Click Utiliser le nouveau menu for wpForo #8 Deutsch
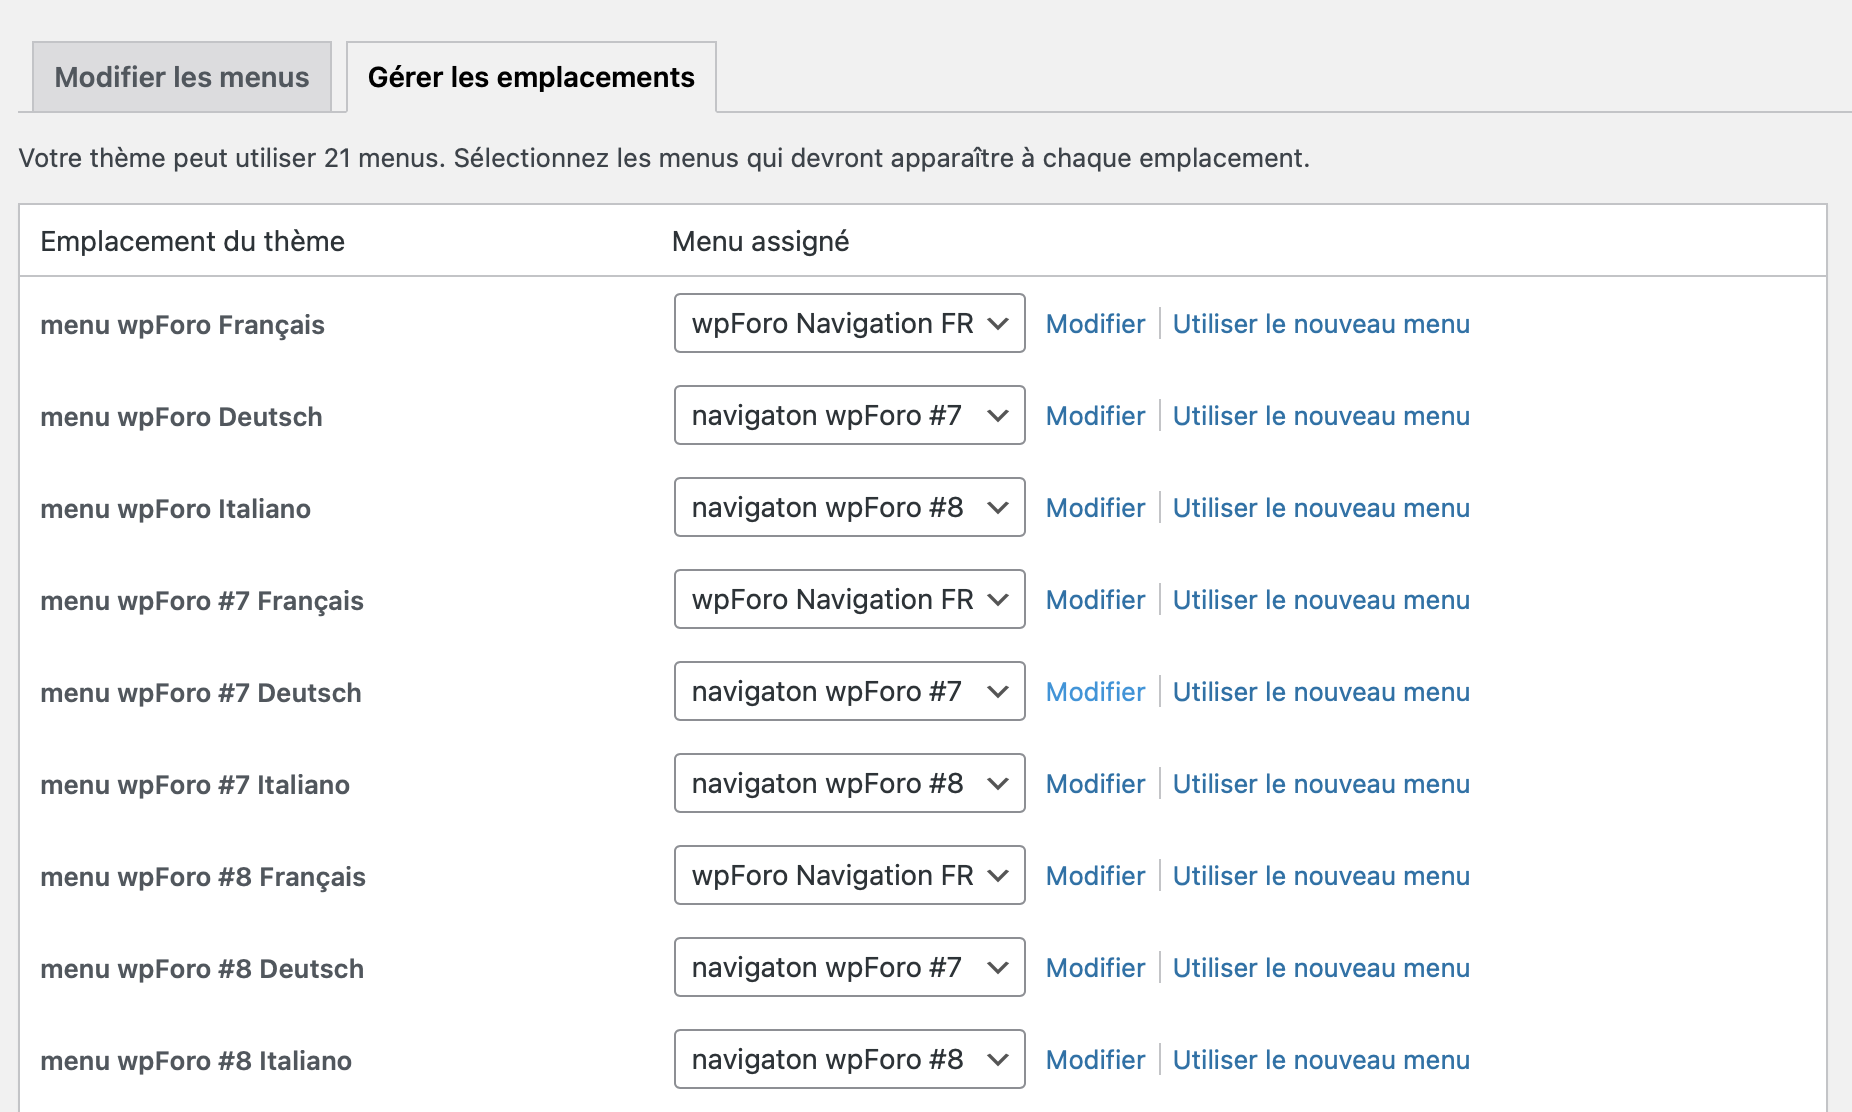The height and width of the screenshot is (1112, 1852). [1320, 968]
